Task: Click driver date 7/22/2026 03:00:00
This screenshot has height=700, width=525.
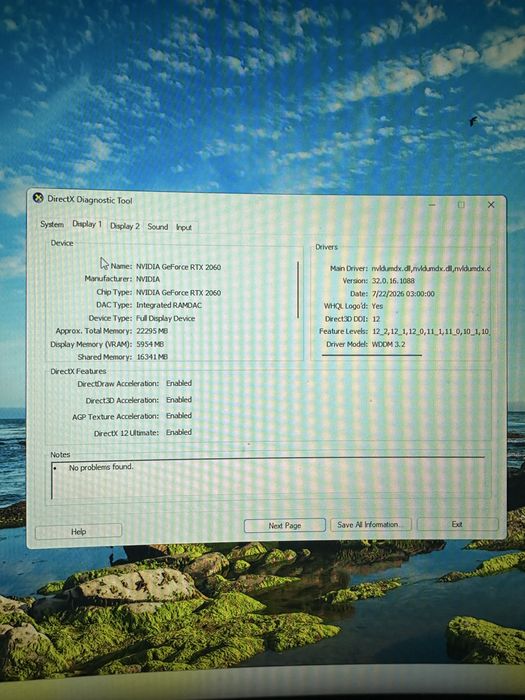Action: pyautogui.click(x=403, y=294)
